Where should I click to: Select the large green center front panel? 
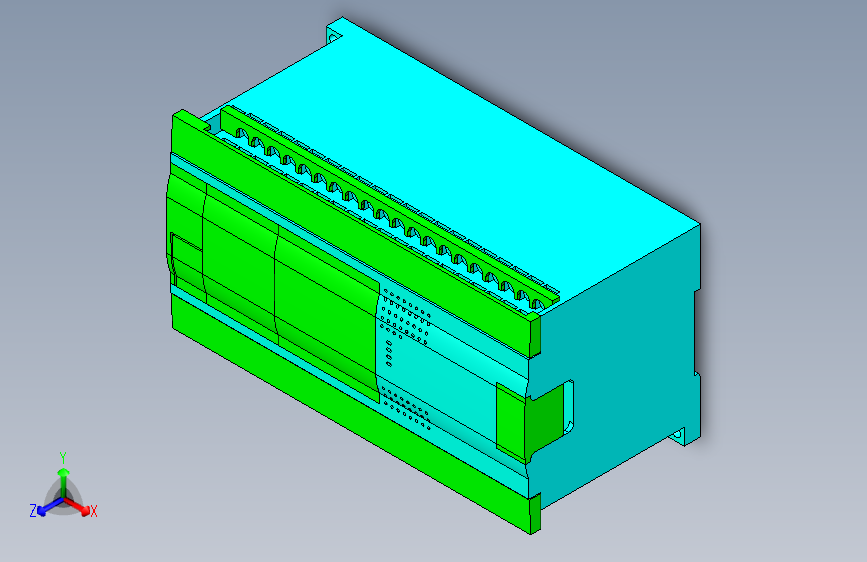(326, 313)
